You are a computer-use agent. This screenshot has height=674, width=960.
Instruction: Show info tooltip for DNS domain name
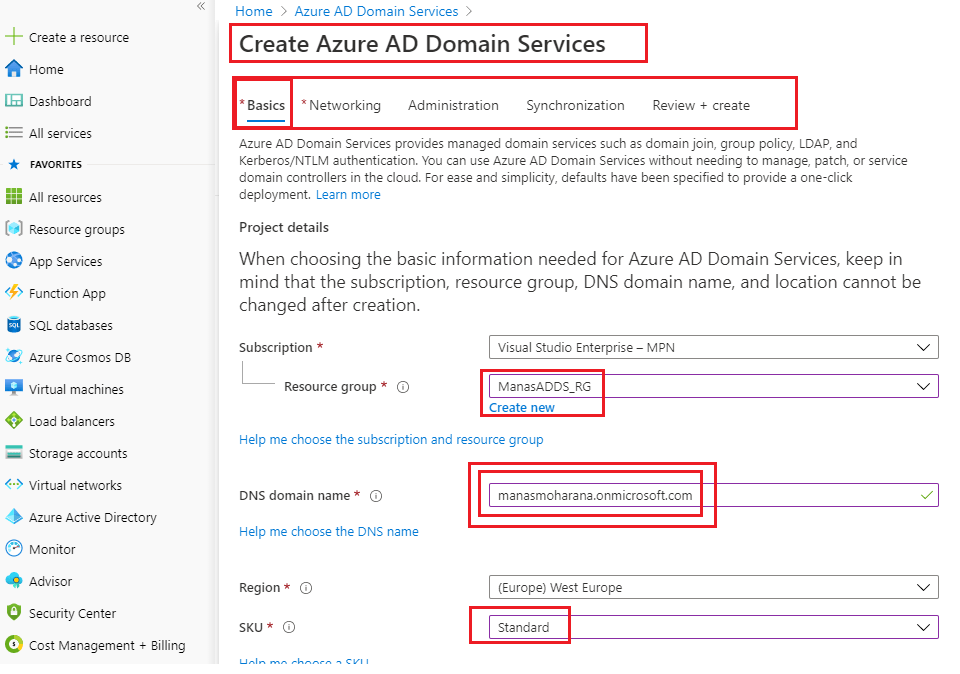pyautogui.click(x=376, y=496)
